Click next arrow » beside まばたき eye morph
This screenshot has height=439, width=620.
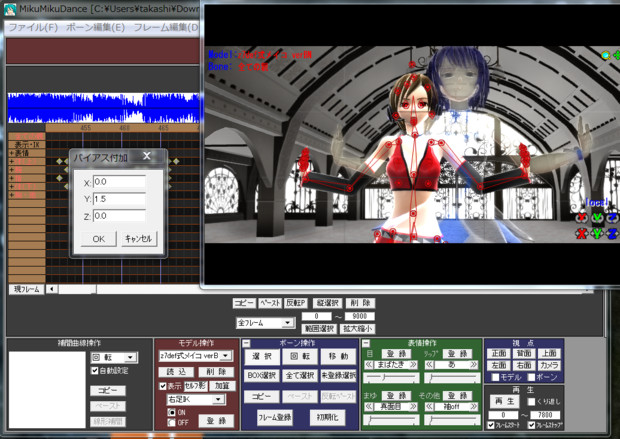click(x=413, y=364)
